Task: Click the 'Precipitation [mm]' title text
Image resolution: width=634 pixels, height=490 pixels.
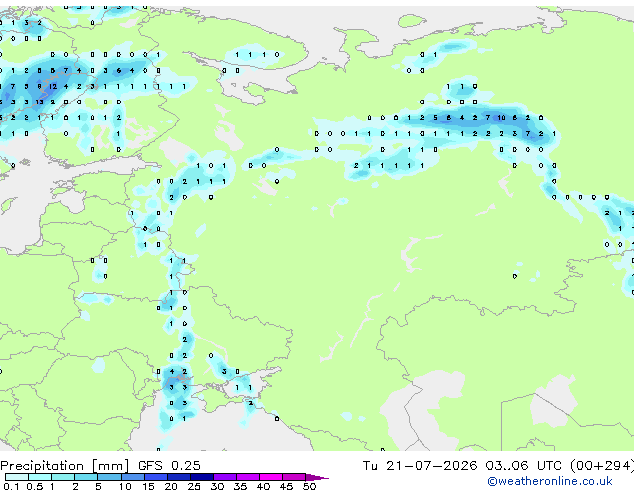Action: point(65,466)
